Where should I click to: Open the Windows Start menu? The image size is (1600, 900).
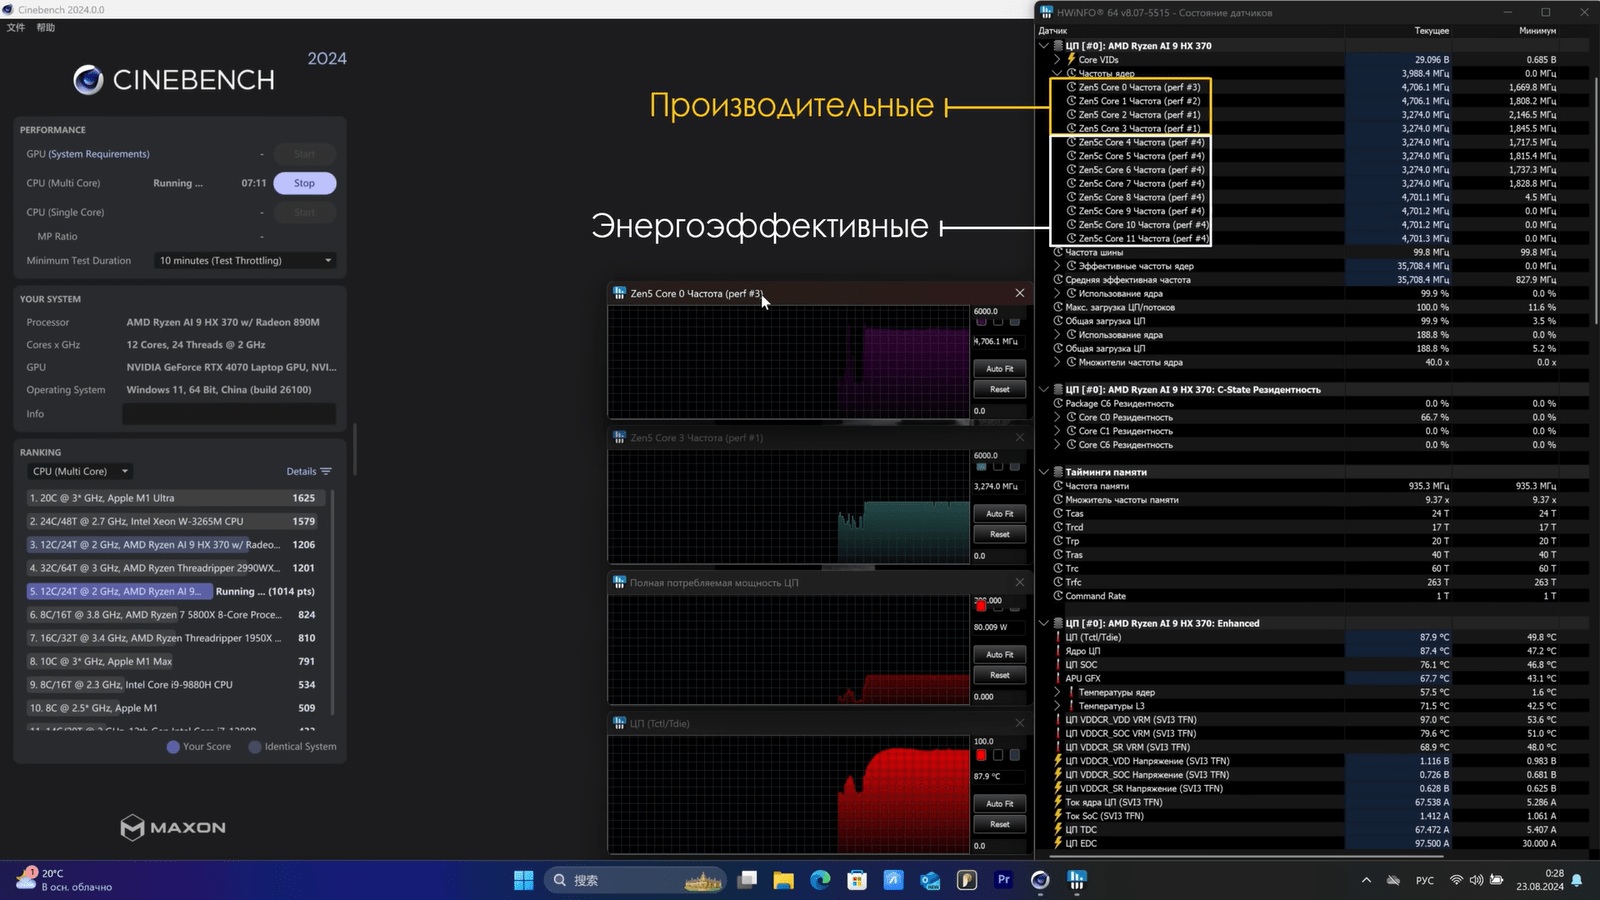point(523,880)
